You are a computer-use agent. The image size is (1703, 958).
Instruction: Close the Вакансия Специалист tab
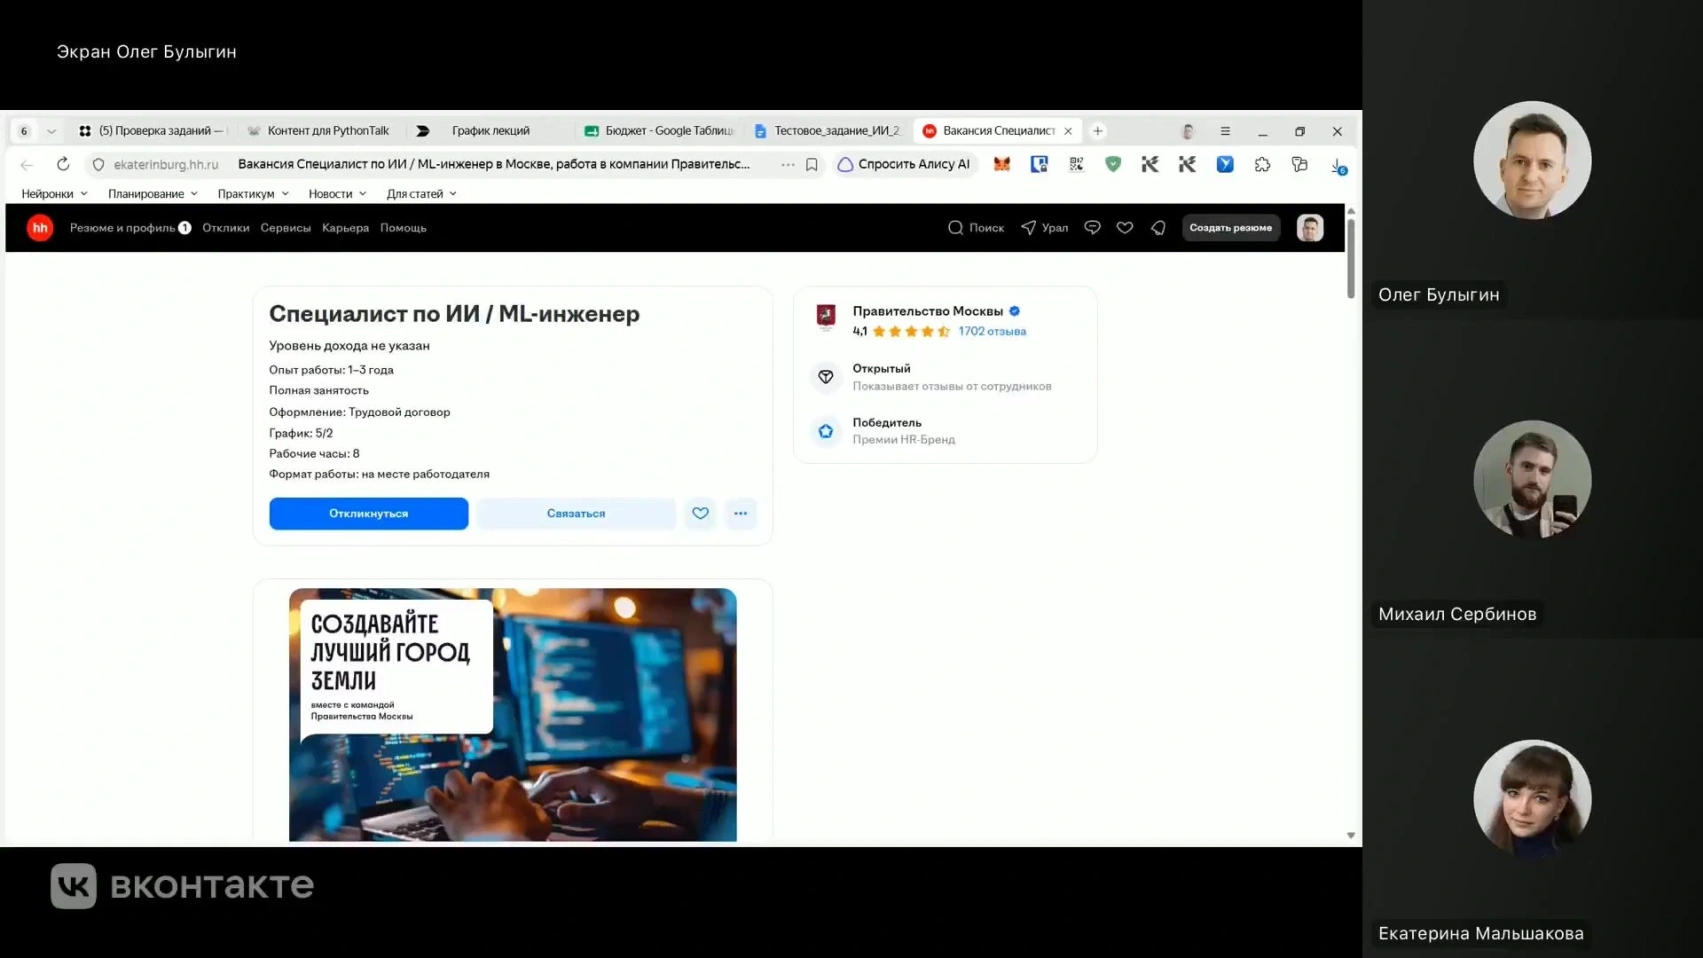click(x=1068, y=131)
